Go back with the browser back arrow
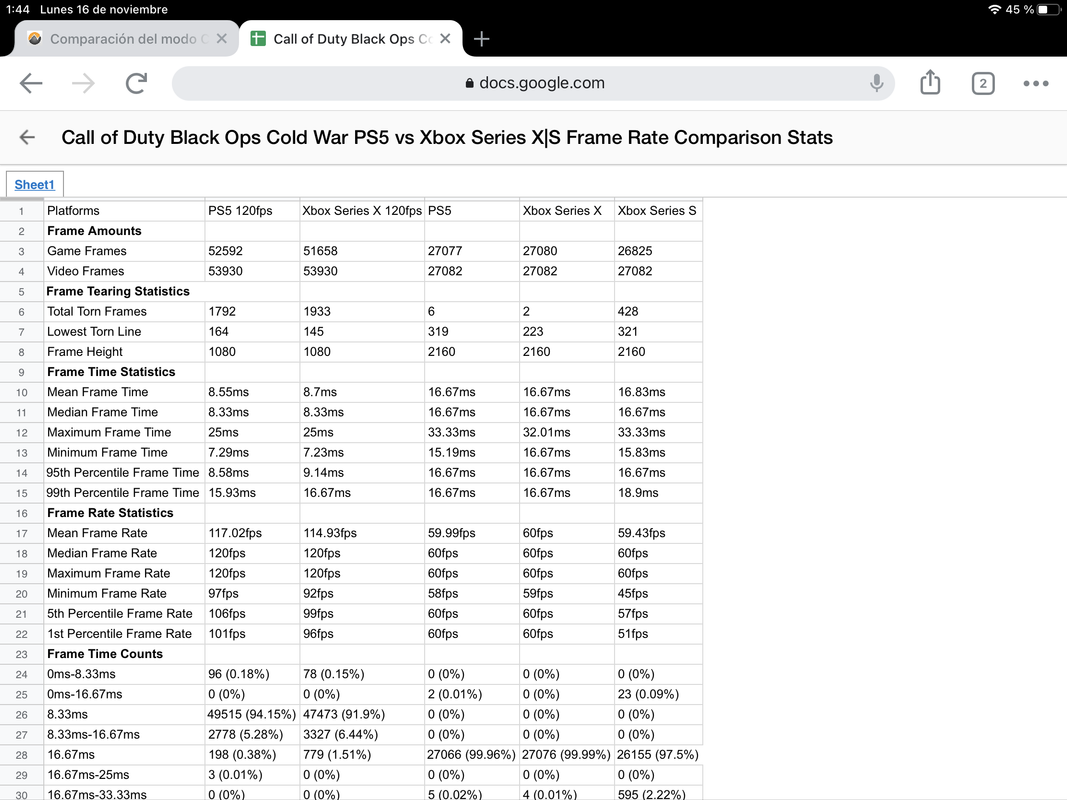 coord(31,83)
